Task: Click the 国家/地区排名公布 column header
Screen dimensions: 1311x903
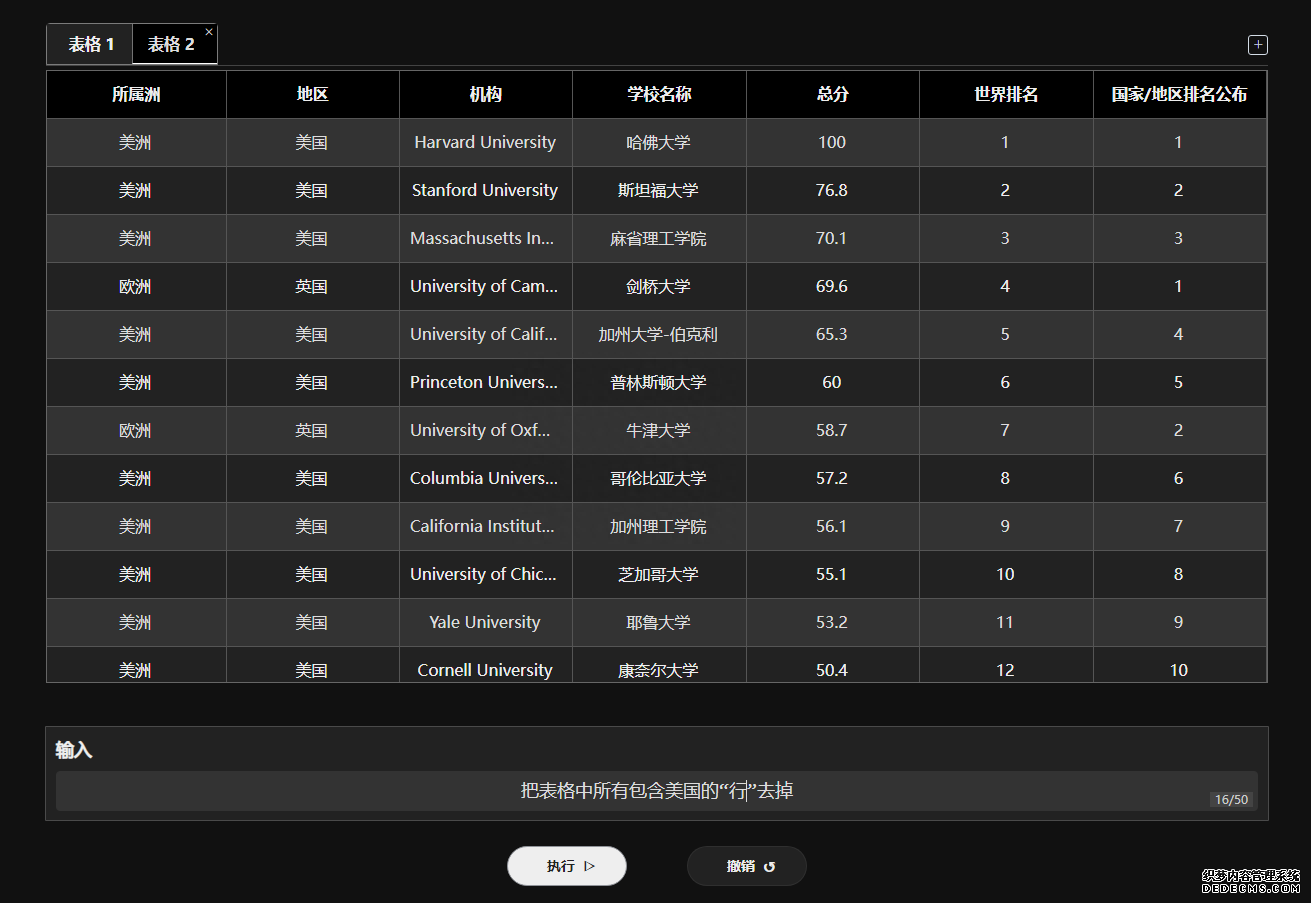Action: pos(1180,95)
